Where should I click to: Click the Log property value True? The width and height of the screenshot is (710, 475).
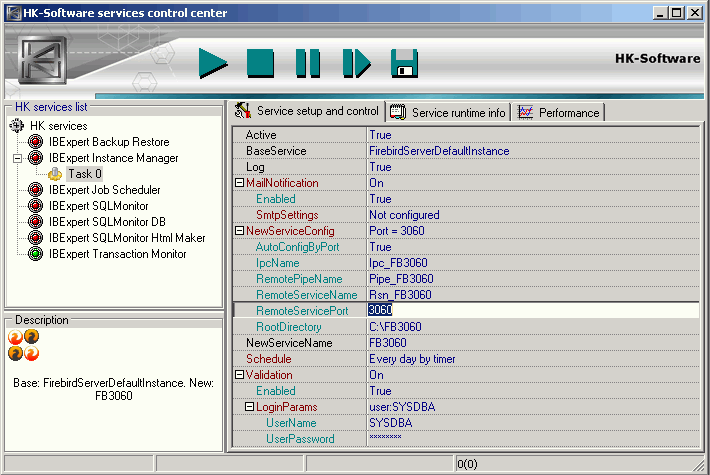[x=380, y=167]
